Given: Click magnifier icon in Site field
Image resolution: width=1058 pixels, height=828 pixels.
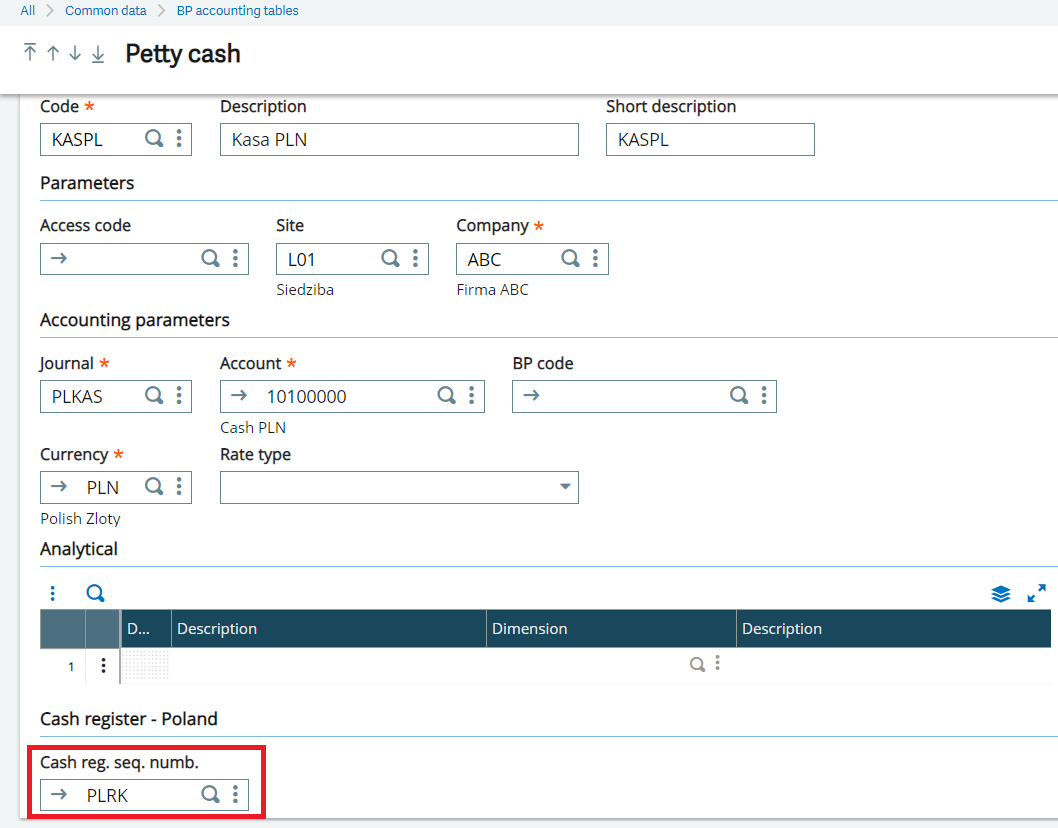Looking at the screenshot, I should click(x=391, y=259).
